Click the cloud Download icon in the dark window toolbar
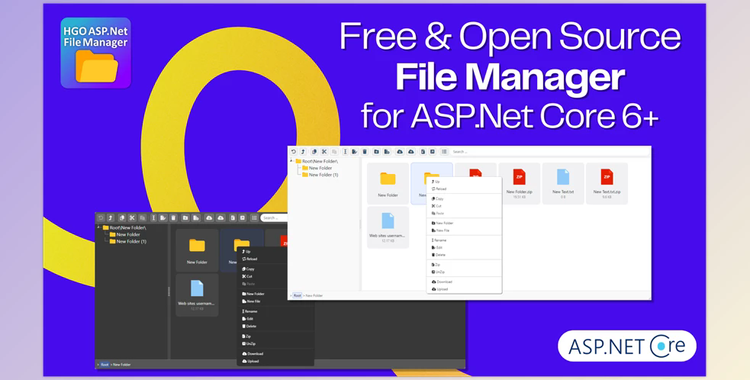 tap(209, 218)
